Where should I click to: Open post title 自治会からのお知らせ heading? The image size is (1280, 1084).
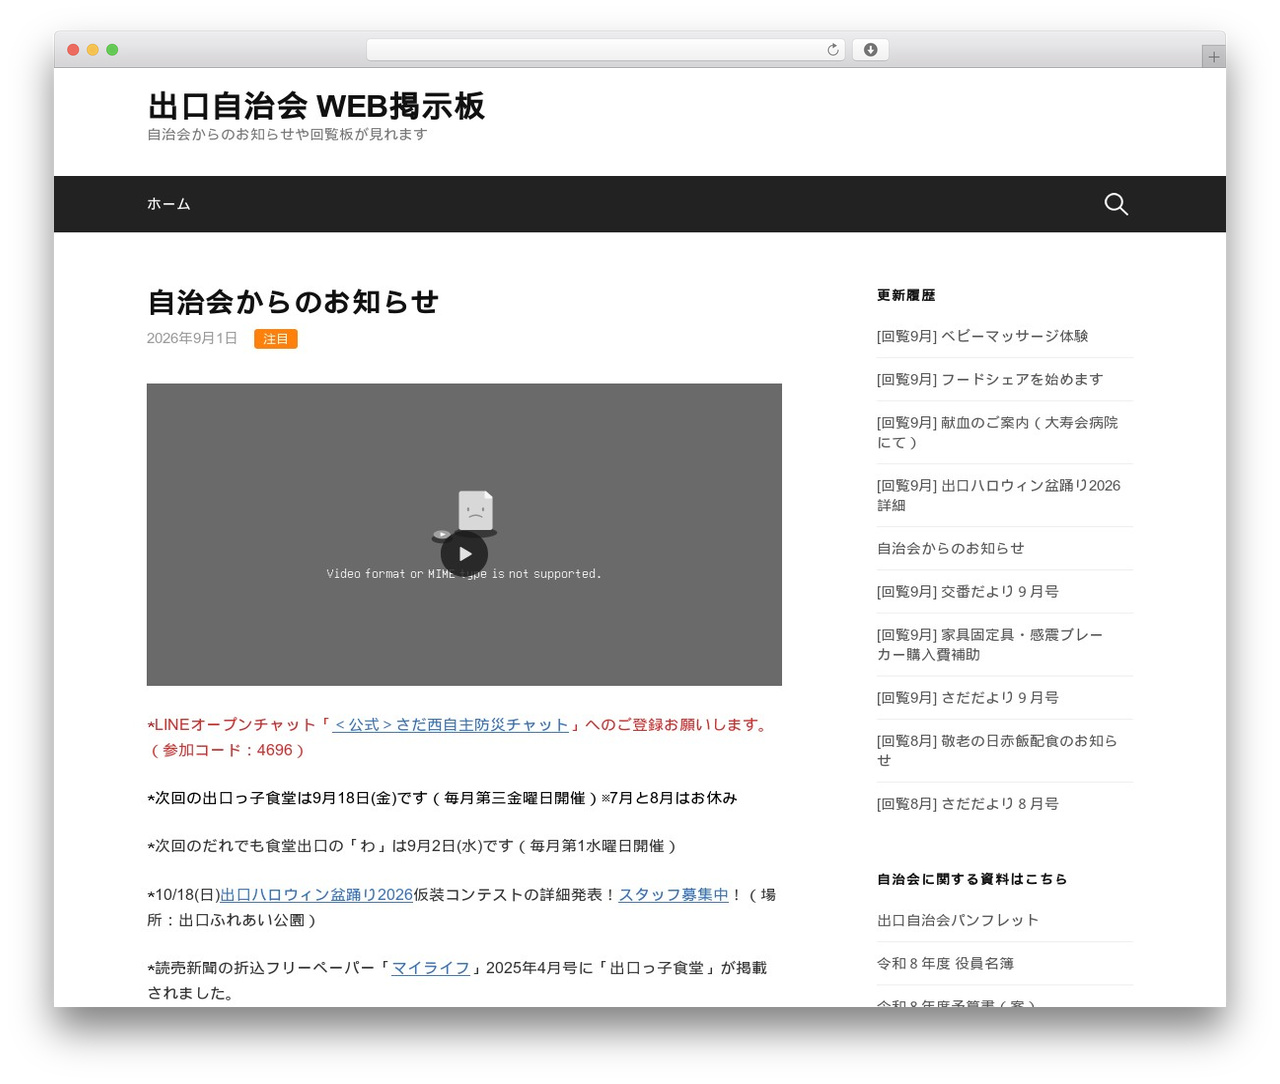pyautogui.click(x=293, y=301)
